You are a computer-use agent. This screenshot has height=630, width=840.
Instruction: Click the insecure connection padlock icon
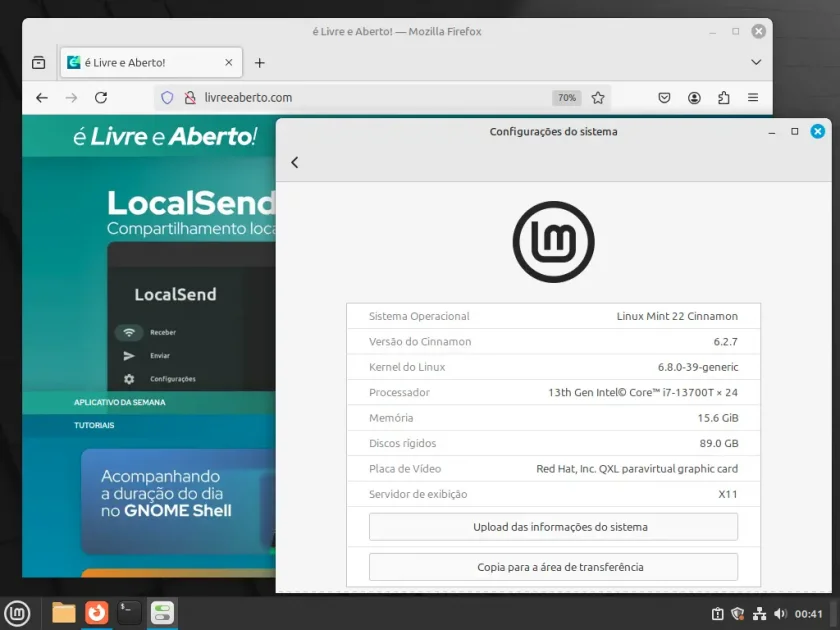tap(190, 98)
